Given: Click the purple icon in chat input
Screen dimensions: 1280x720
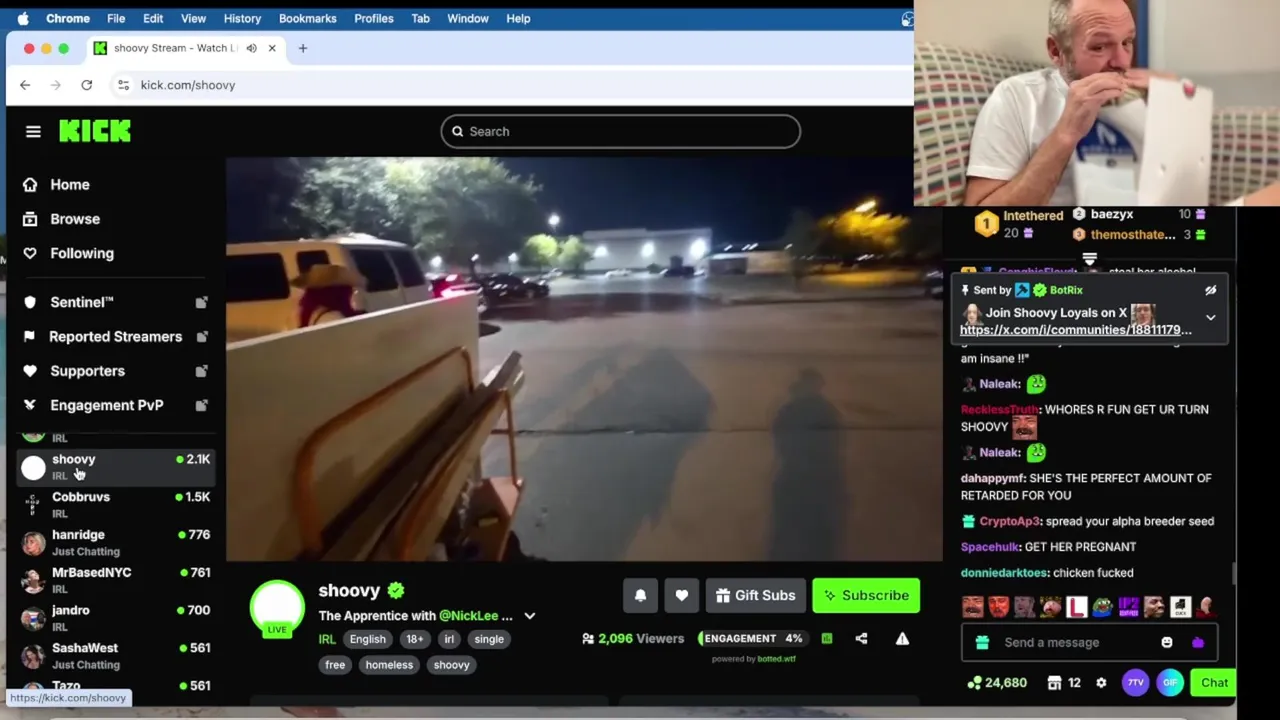Looking at the screenshot, I should [x=1198, y=643].
